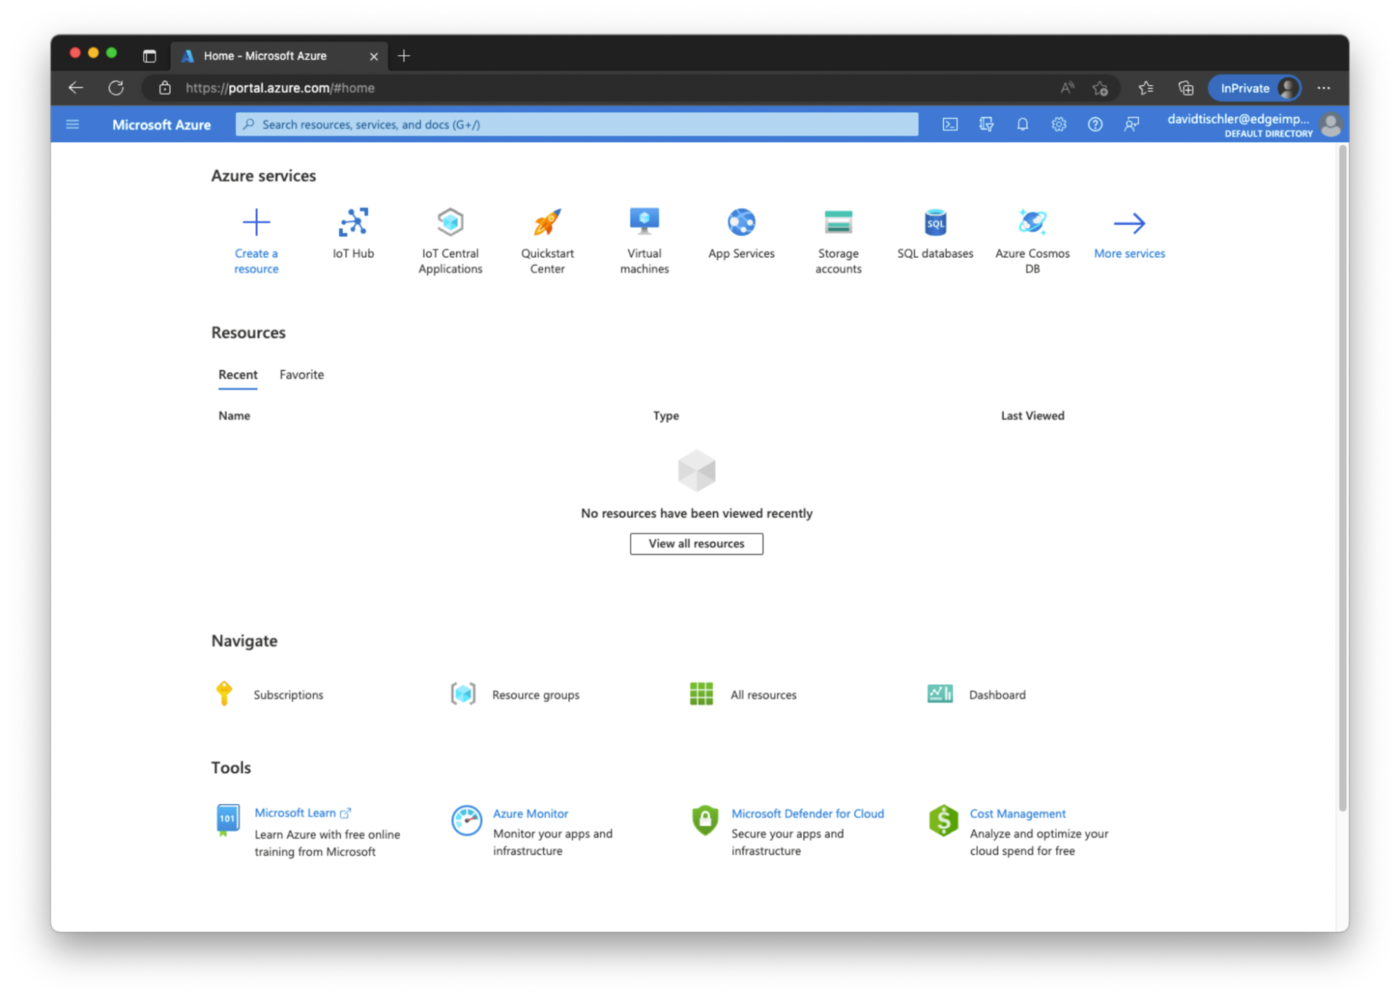Click the Defender for Cloud shield icon

[705, 820]
